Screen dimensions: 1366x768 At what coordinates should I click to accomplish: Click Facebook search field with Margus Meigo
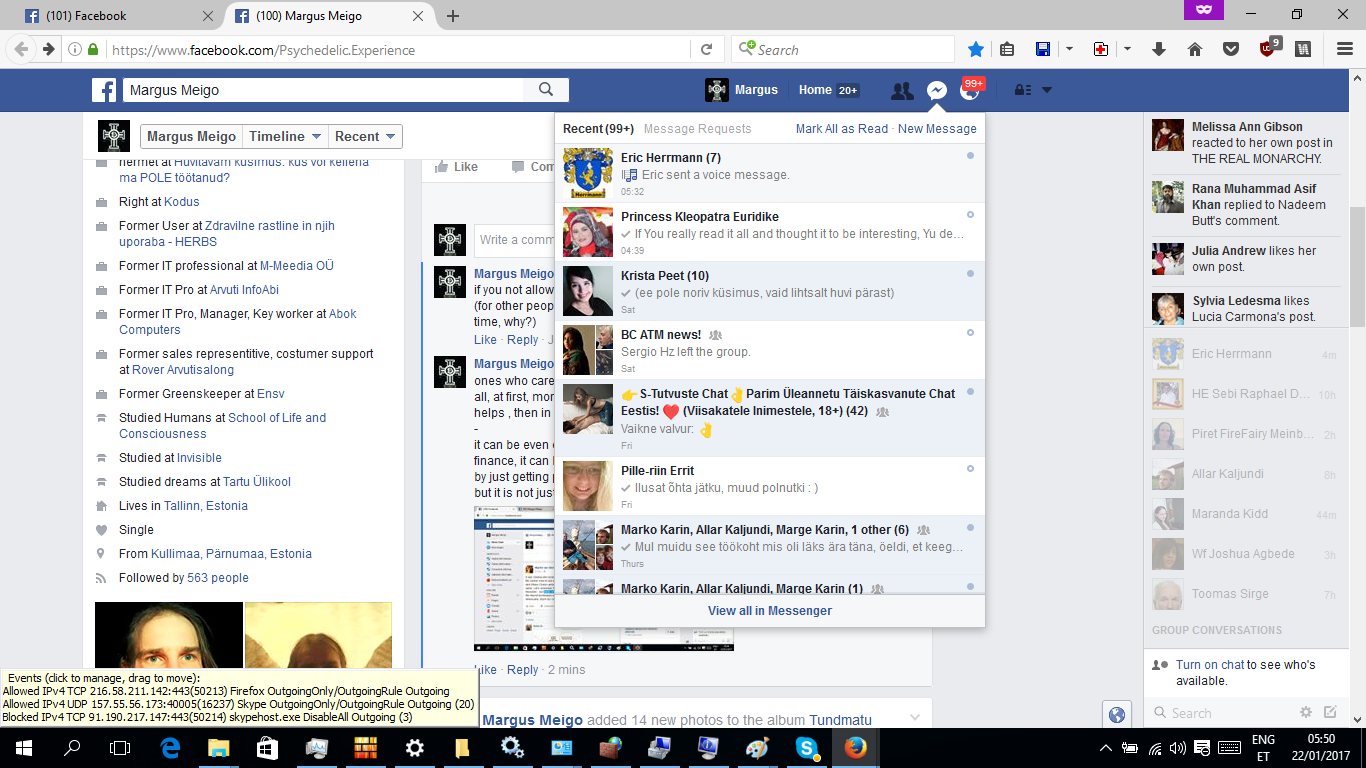[x=324, y=90]
